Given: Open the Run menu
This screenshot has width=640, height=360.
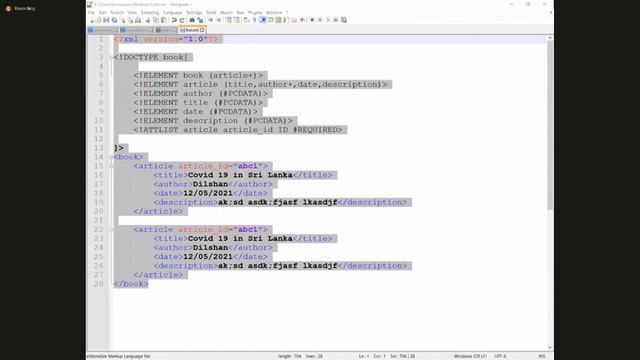Looking at the screenshot, I should point(240,13).
